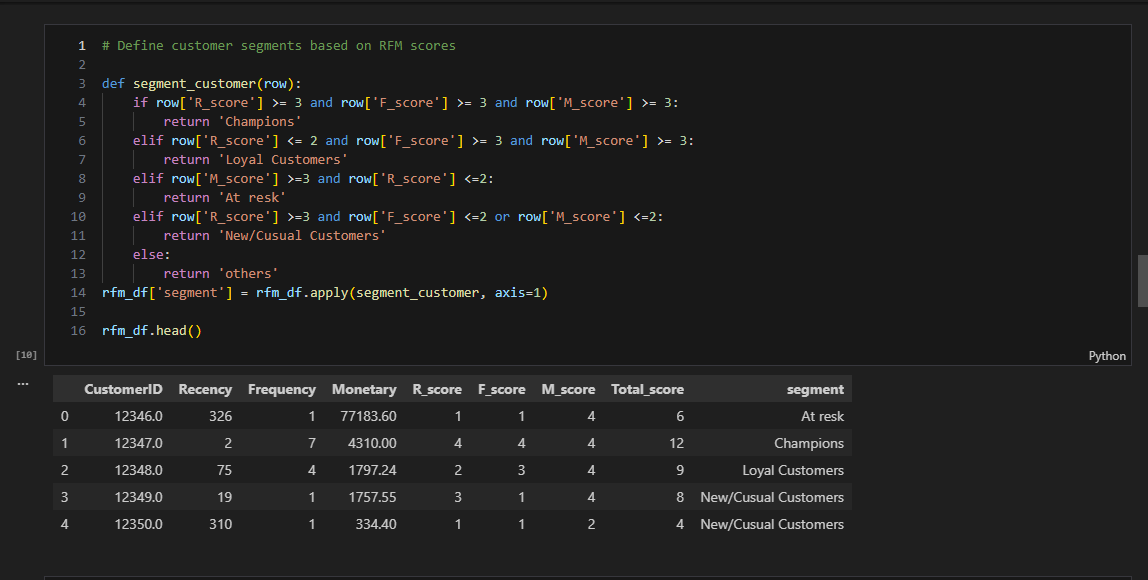Click the F_score column header
The height and width of the screenshot is (580, 1148).
pyautogui.click(x=502, y=389)
